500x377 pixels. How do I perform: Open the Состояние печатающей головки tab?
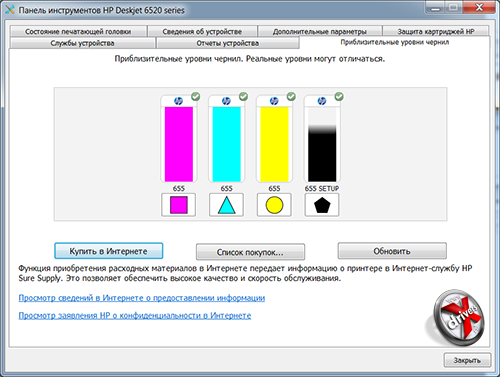[78, 31]
